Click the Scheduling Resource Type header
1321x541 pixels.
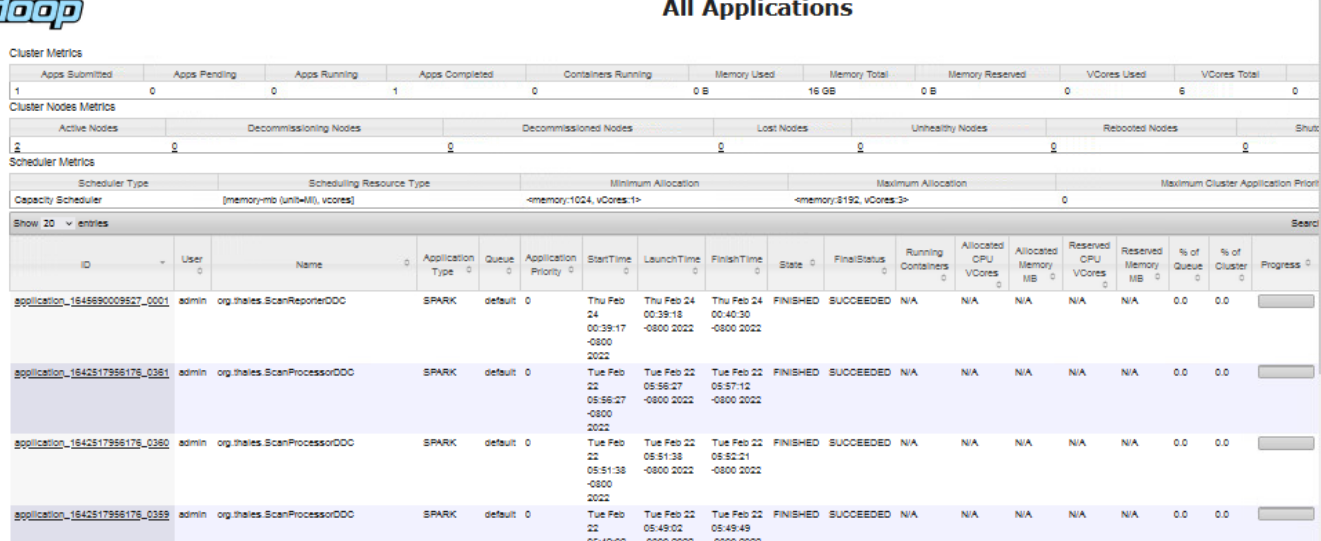[370, 183]
